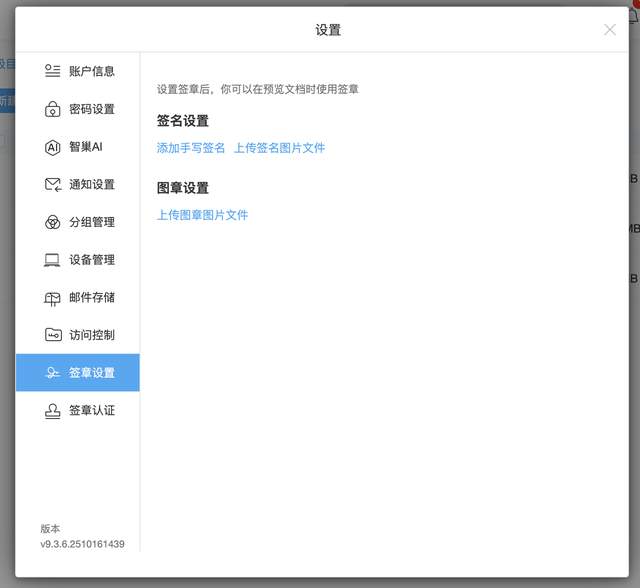Show the 设备管理 tab label
Viewport: 640px width, 588px height.
click(92, 260)
